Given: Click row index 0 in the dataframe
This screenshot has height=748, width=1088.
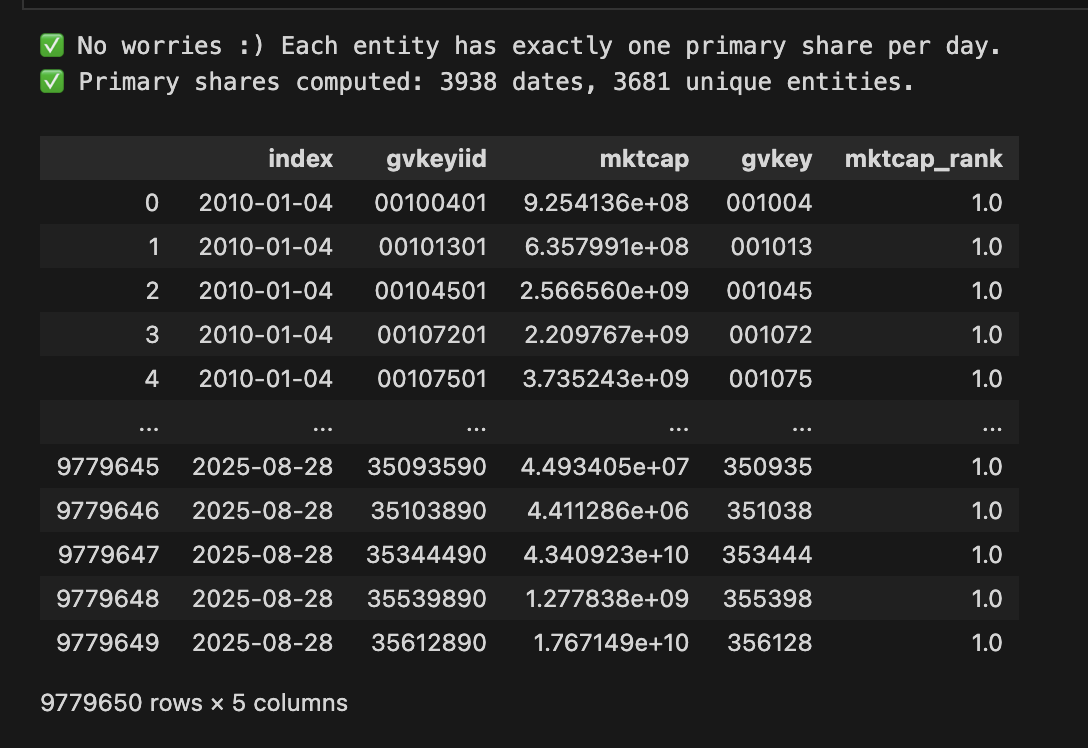Looking at the screenshot, I should tap(151, 203).
